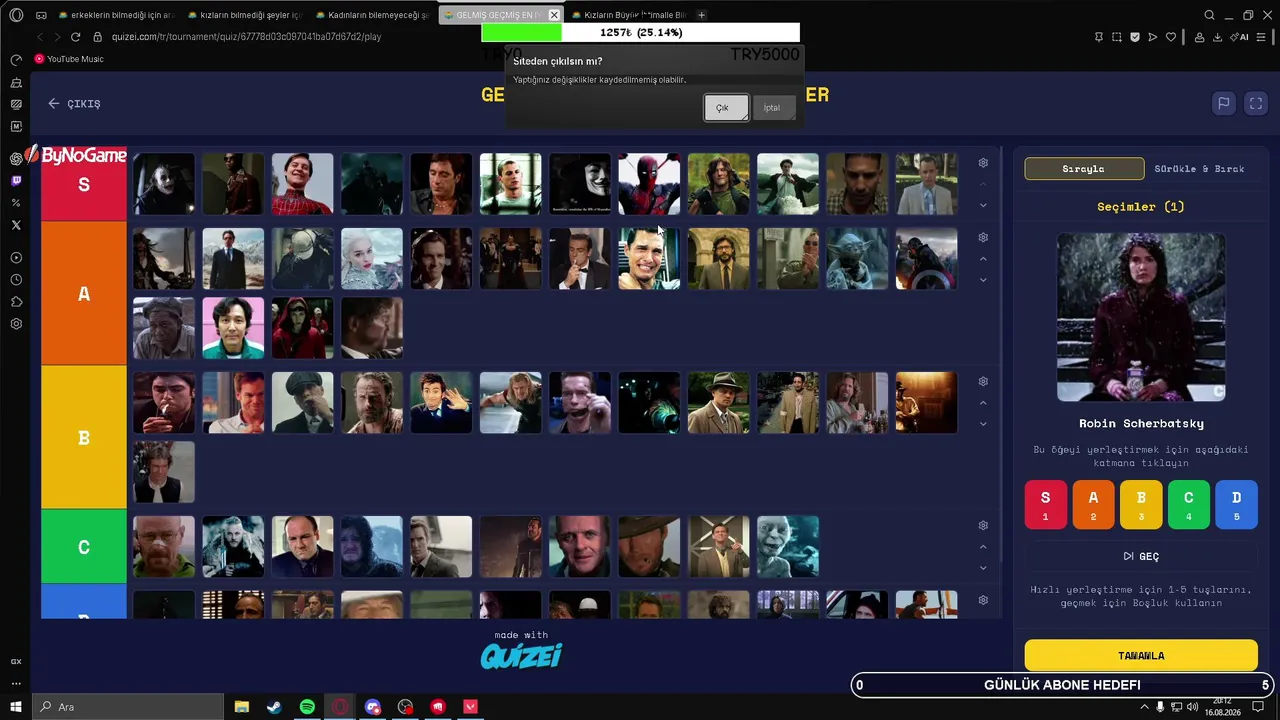
Task: Assign current pick to blue D tier
Action: pyautogui.click(x=1237, y=504)
